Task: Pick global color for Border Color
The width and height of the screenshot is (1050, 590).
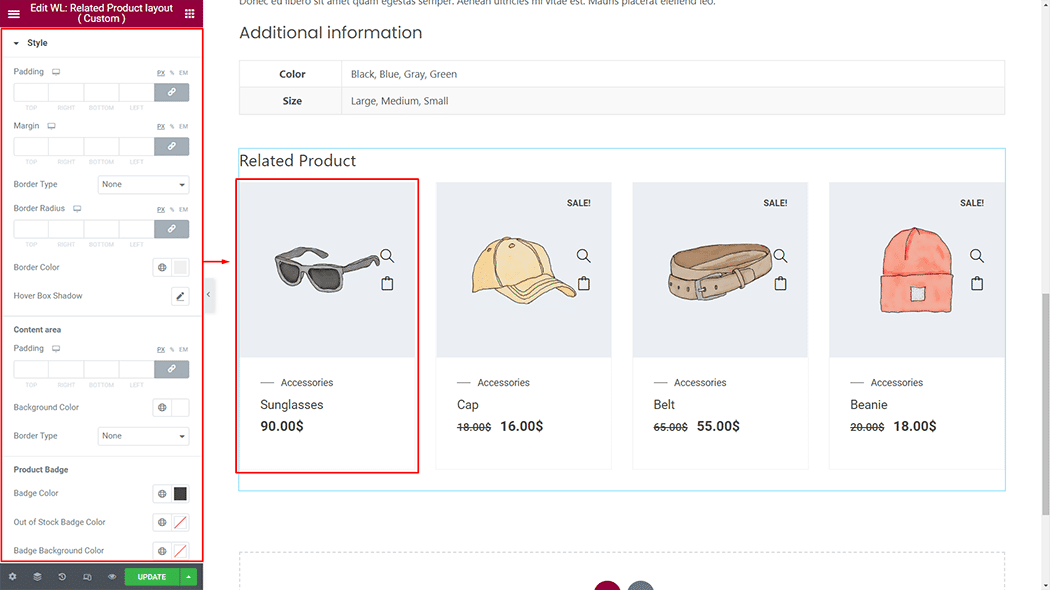Action: (162, 268)
